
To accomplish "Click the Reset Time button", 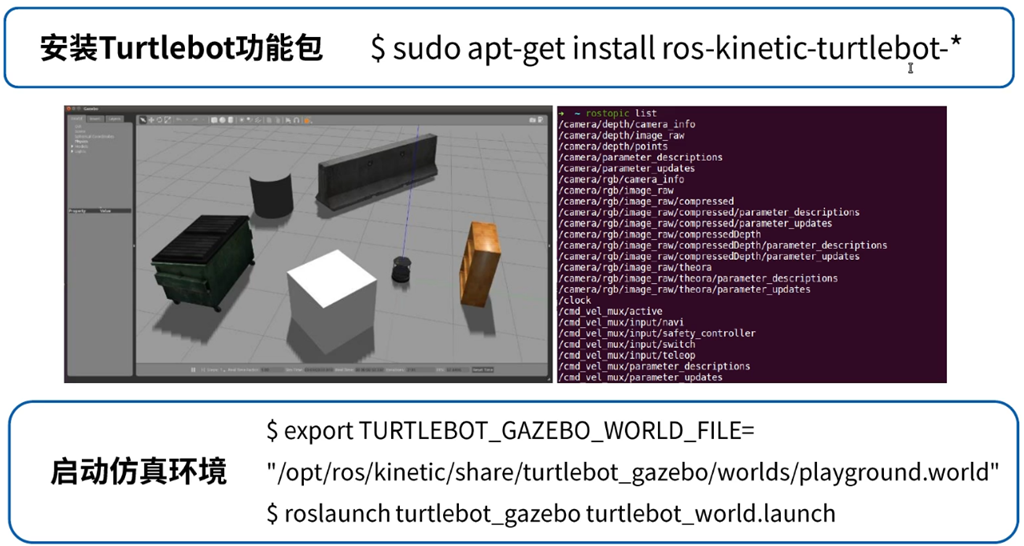I will 483,370.
